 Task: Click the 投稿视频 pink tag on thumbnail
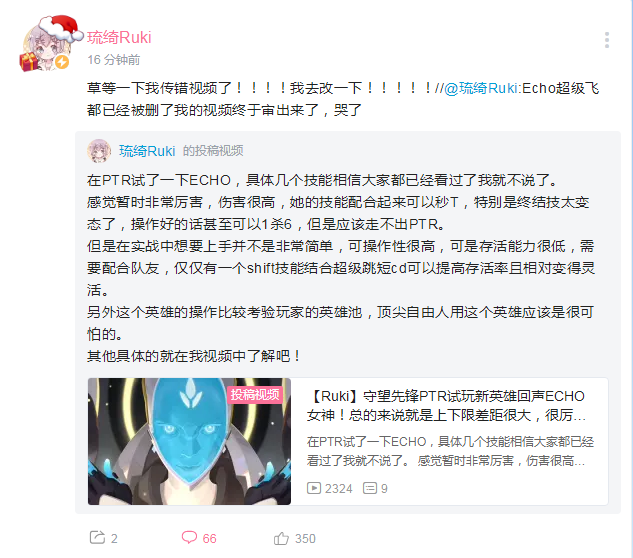click(255, 394)
